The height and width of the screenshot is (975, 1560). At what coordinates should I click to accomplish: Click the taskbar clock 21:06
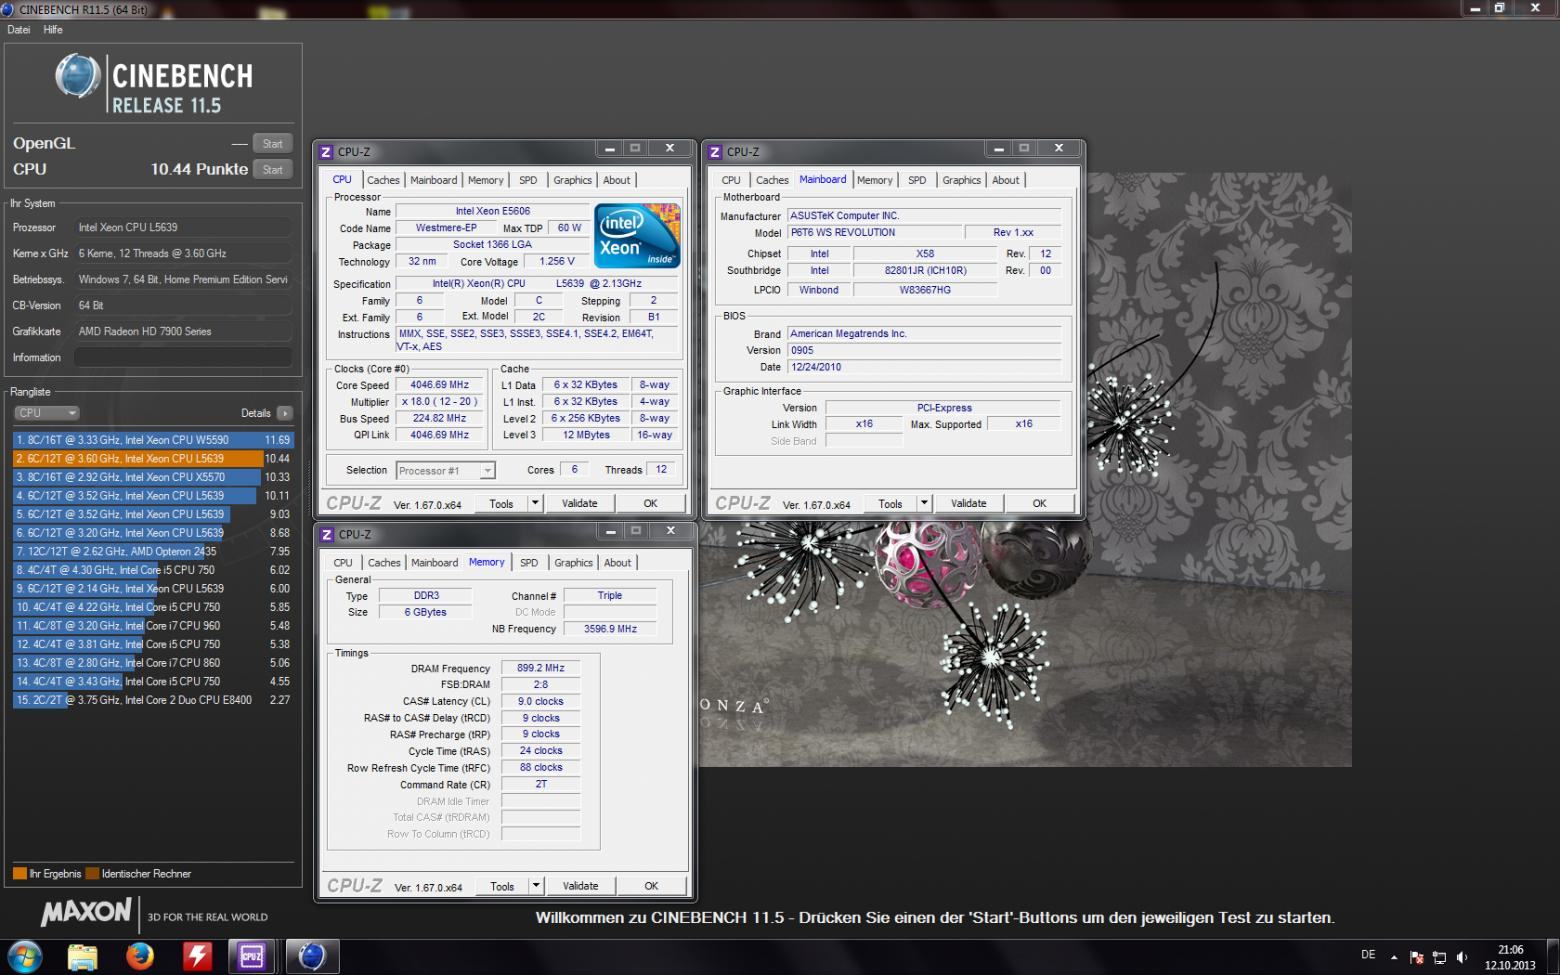click(x=1510, y=950)
